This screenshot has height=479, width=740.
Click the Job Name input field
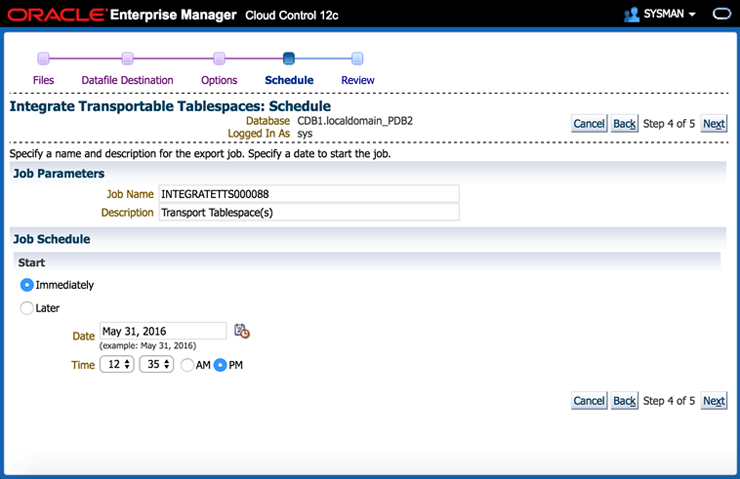(x=309, y=194)
